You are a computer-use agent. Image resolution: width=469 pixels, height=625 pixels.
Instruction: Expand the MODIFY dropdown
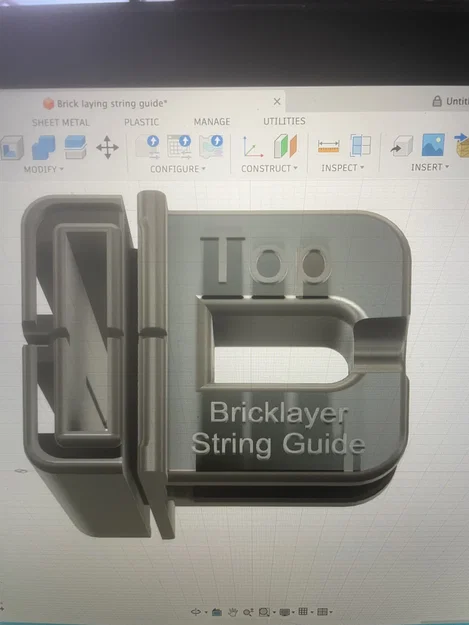43,169
